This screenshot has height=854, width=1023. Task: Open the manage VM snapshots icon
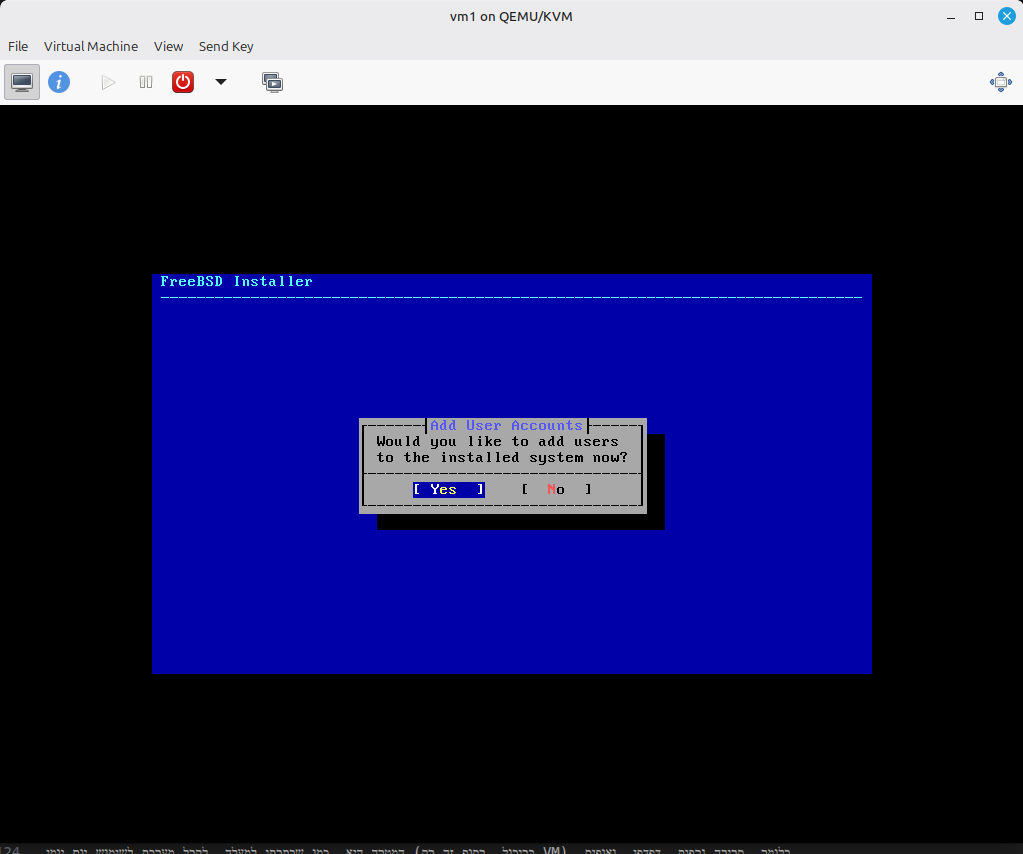tap(272, 82)
